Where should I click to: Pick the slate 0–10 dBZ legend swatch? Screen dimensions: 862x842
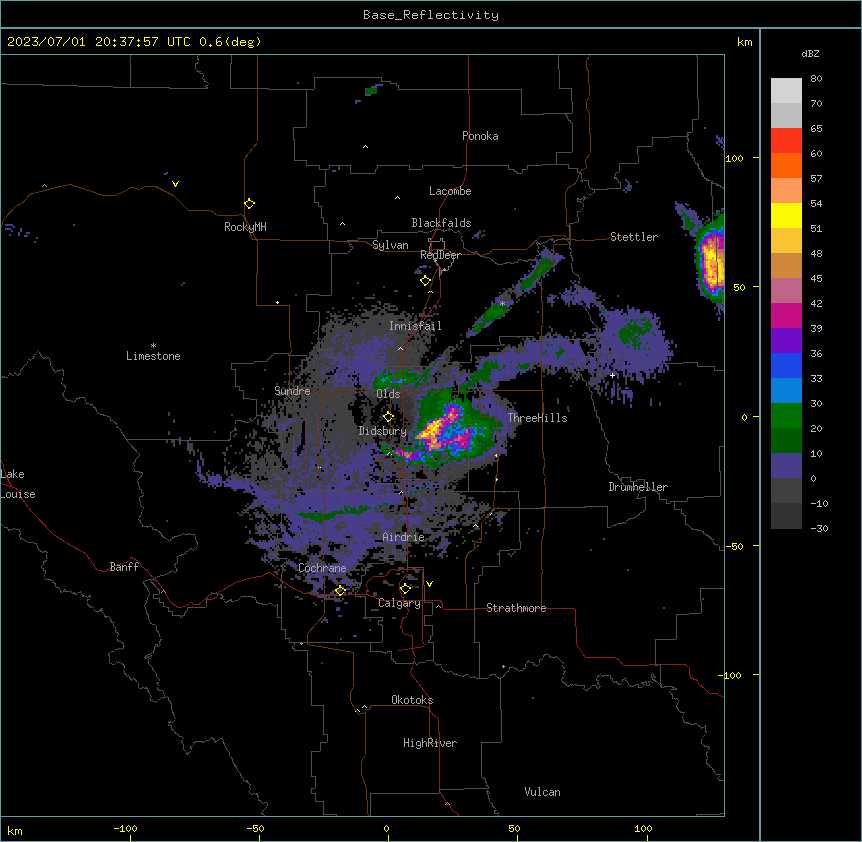click(786, 466)
